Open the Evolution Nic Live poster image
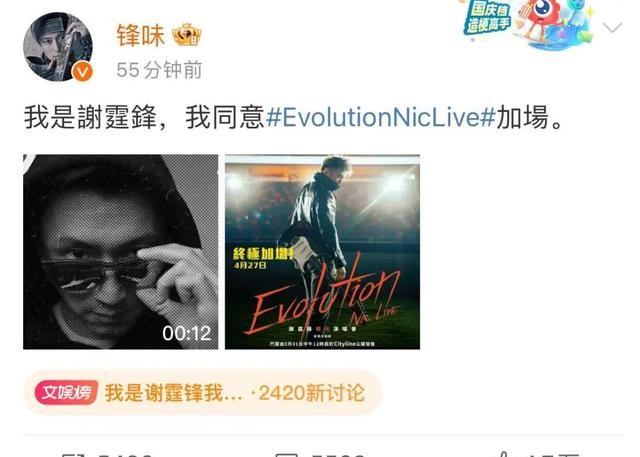This screenshot has width=640, height=457. coord(322,252)
